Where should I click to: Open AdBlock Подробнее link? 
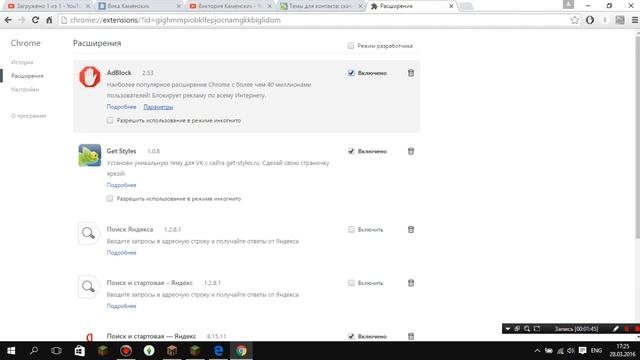tap(121, 107)
